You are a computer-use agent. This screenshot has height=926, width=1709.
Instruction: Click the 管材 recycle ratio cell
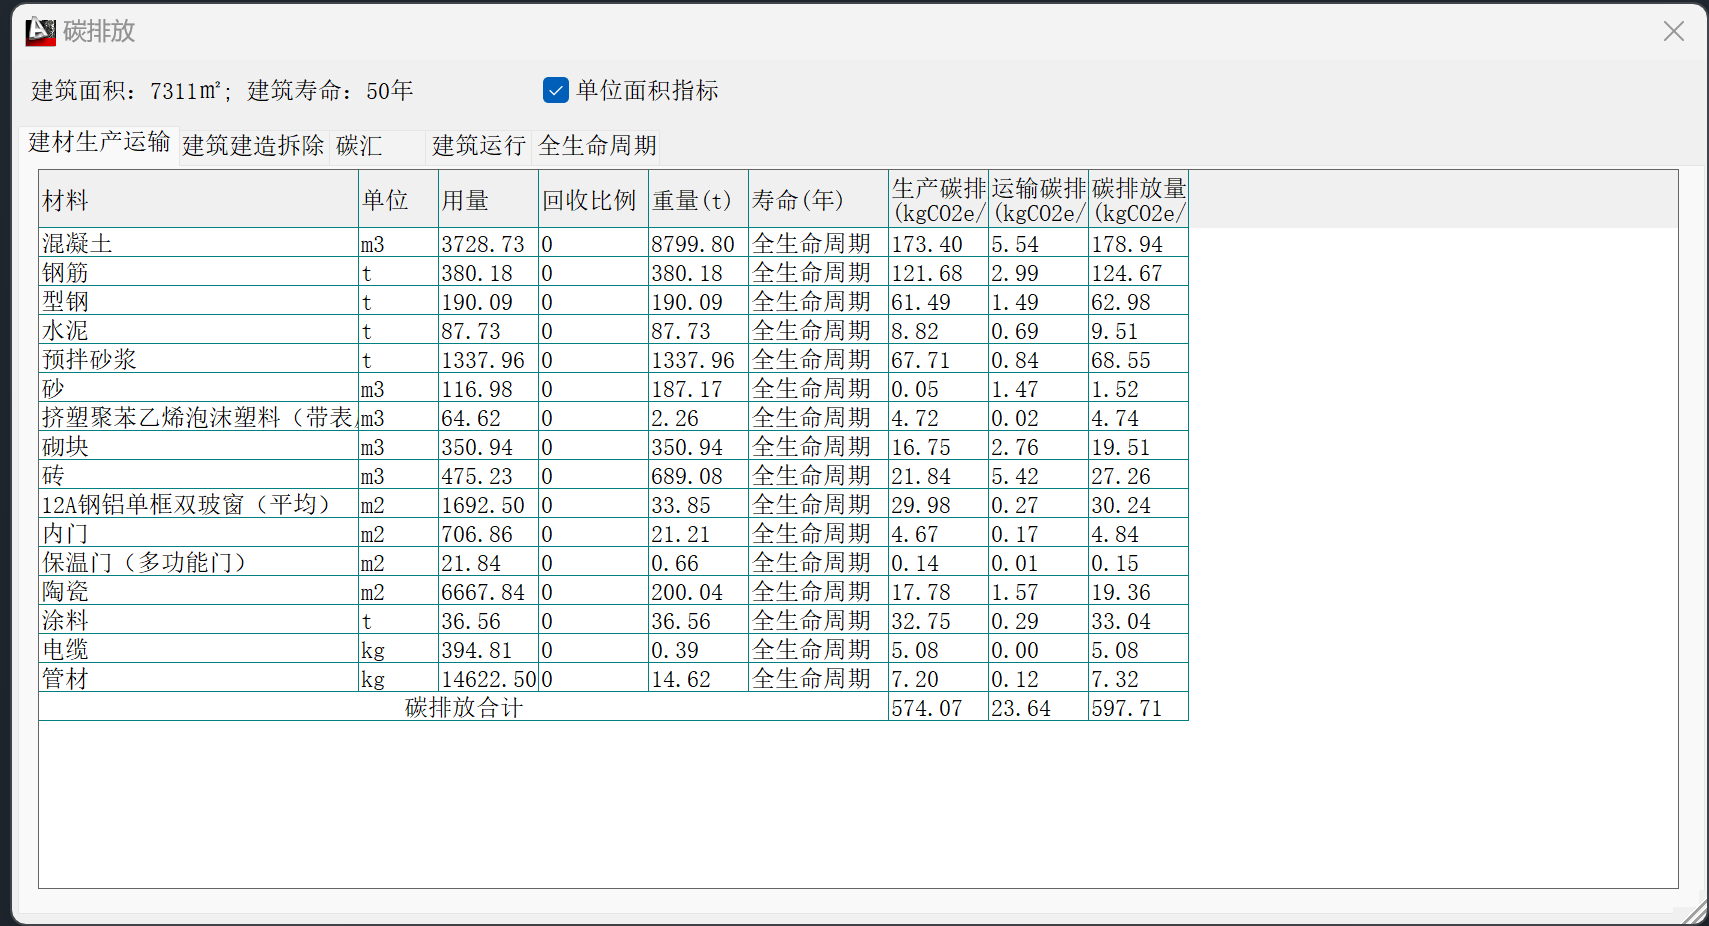pyautogui.click(x=593, y=679)
